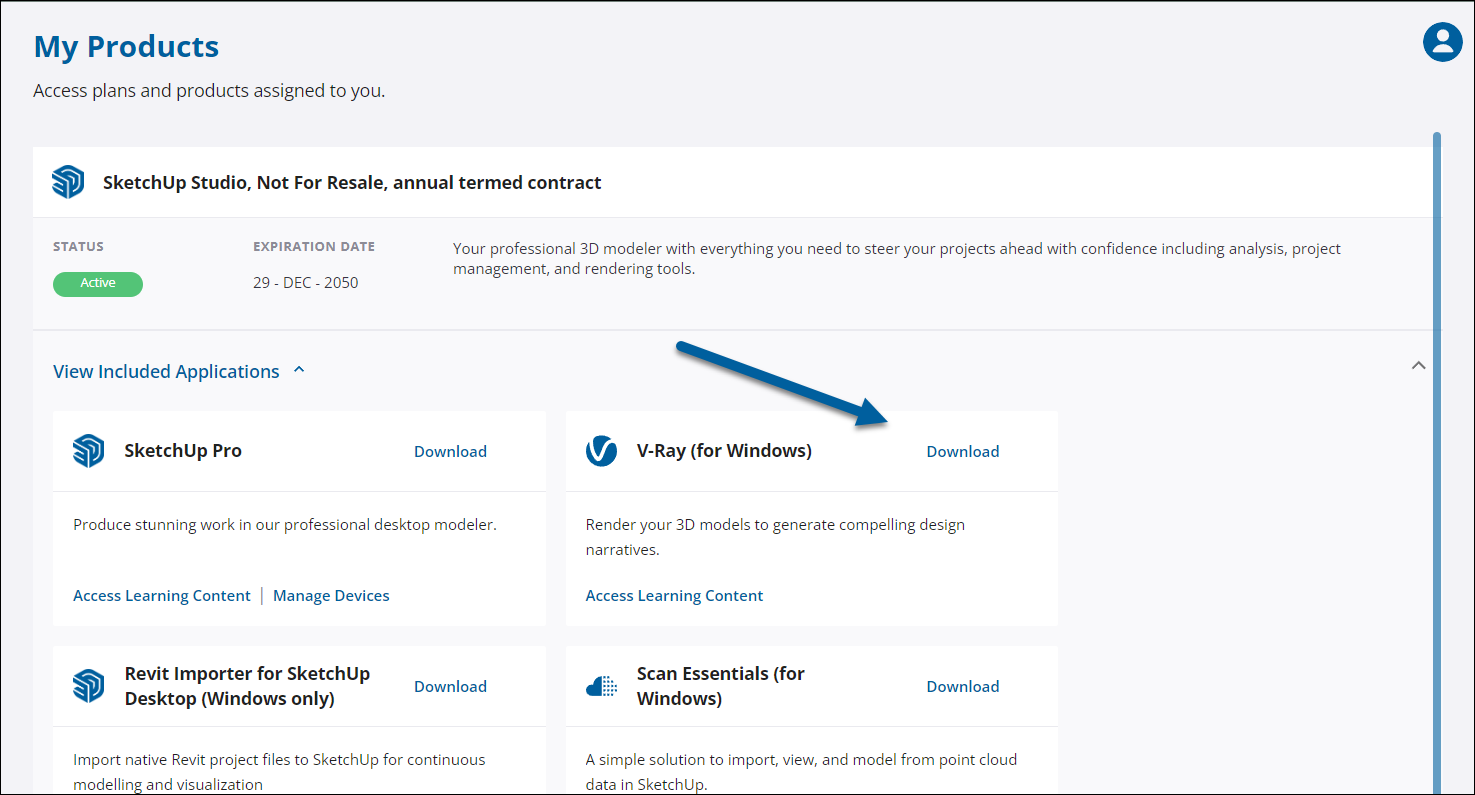1475x795 pixels.
Task: Click the vertical page scrollbar
Action: 1437,450
